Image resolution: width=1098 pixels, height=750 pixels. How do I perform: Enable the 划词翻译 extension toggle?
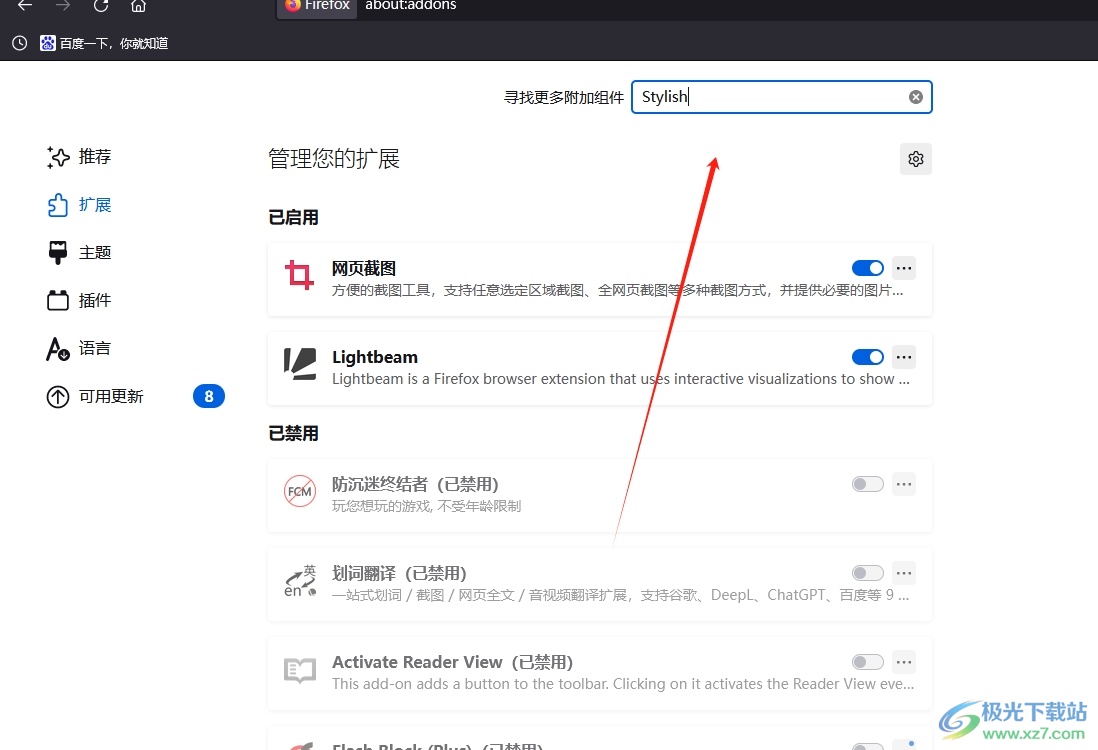(x=868, y=573)
